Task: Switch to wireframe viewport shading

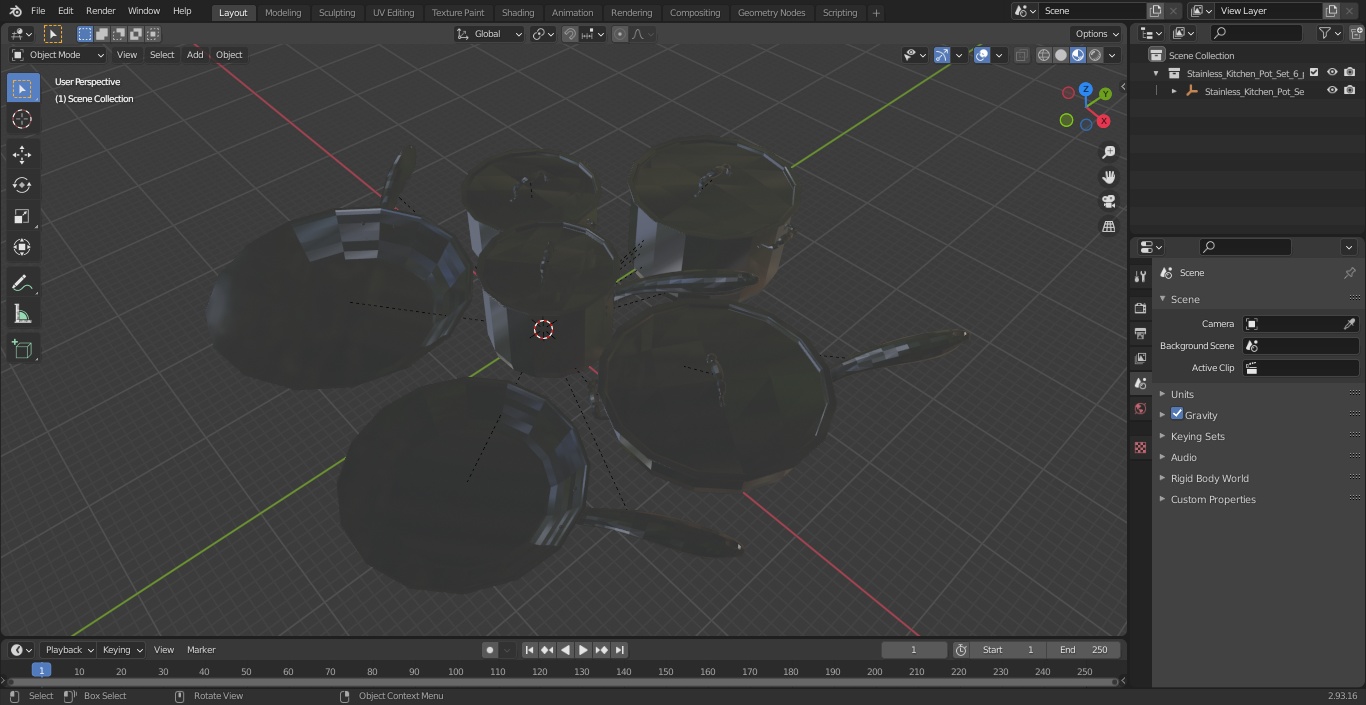Action: tap(1043, 55)
